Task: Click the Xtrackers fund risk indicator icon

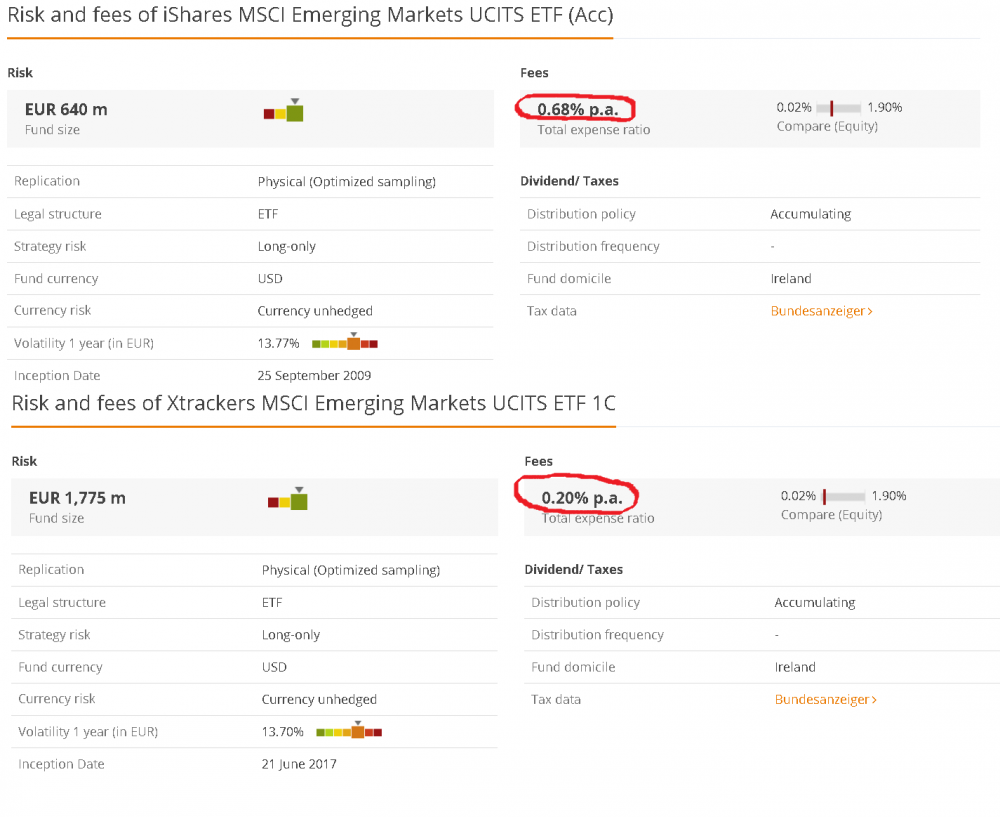Action: point(288,500)
